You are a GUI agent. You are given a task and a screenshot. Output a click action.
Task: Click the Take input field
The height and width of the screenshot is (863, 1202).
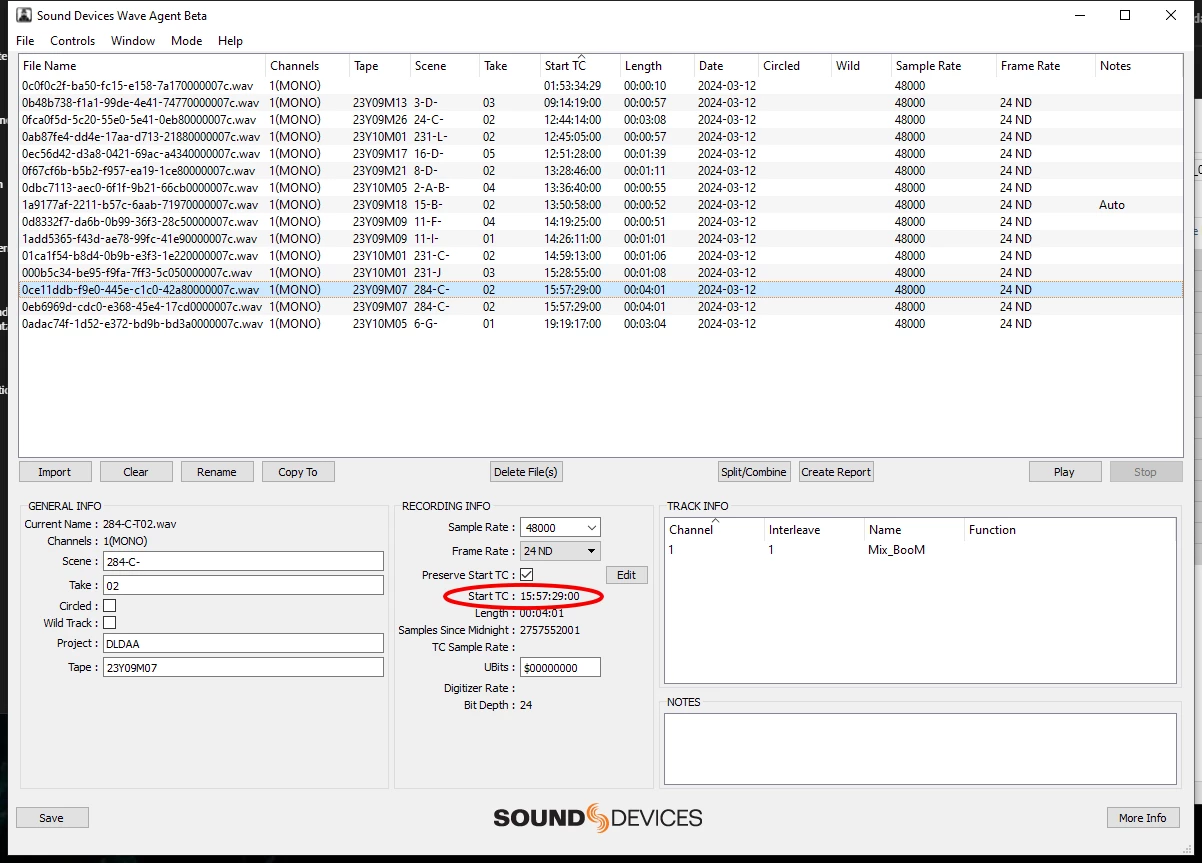pos(243,585)
